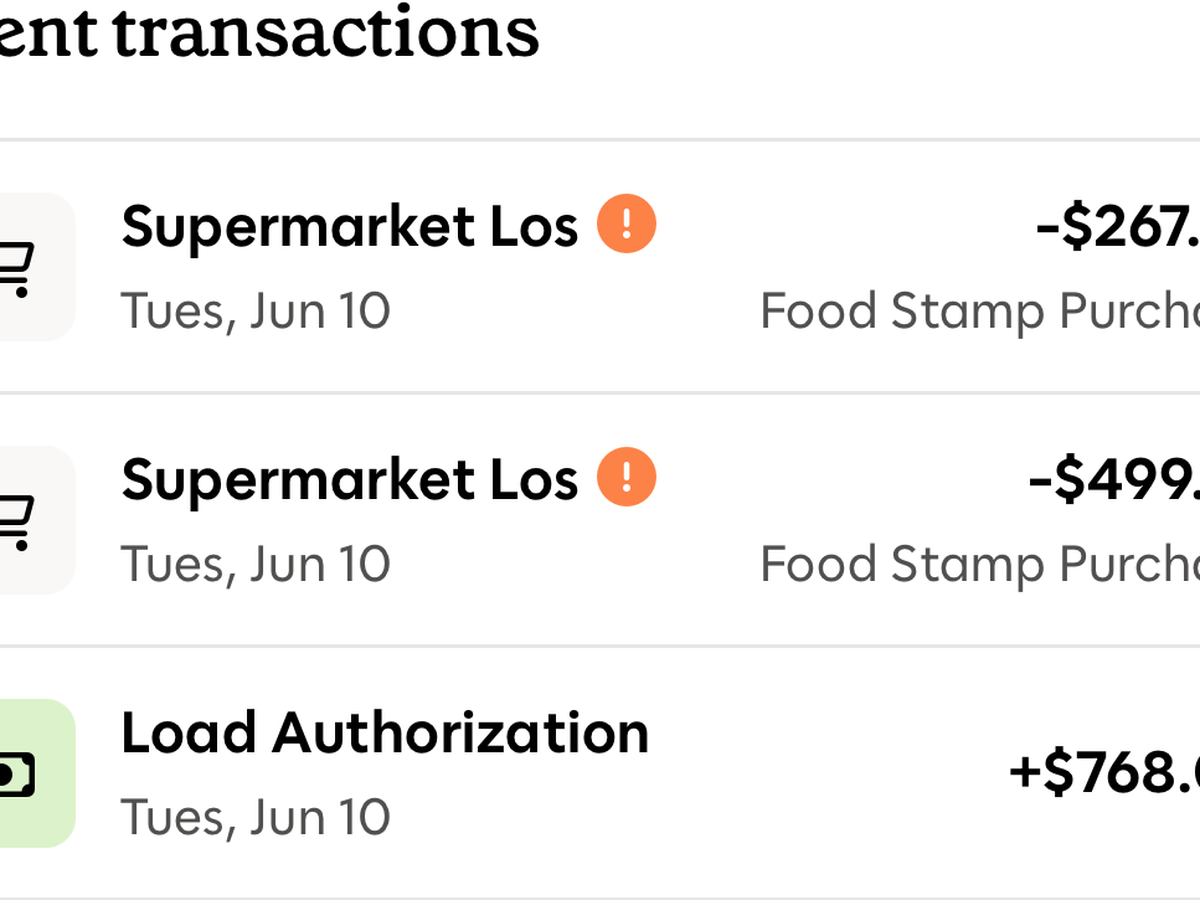The height and width of the screenshot is (900, 1200).
Task: Click the green cash icon for Load Authorization
Action: [x=22, y=773]
